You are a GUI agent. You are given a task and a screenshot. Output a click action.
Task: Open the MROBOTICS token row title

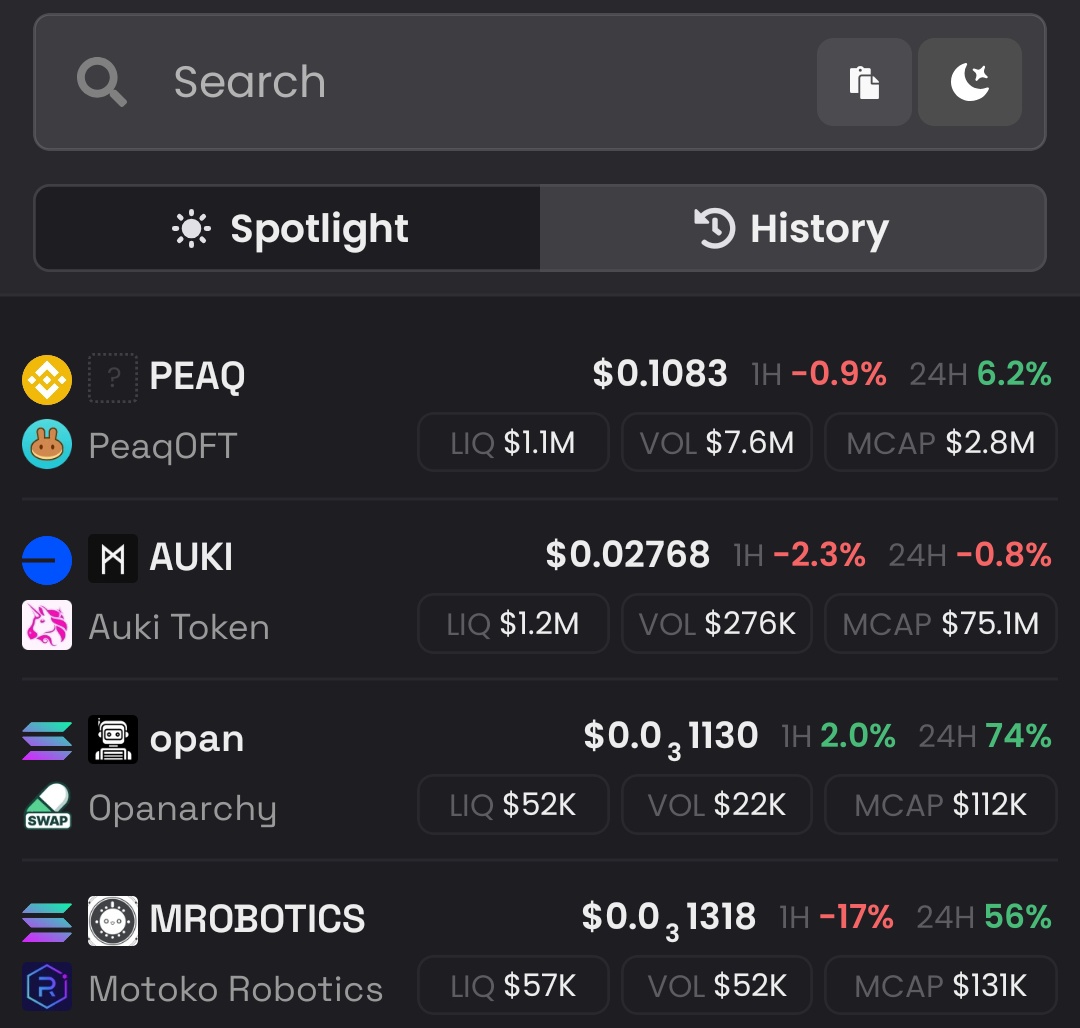257,919
